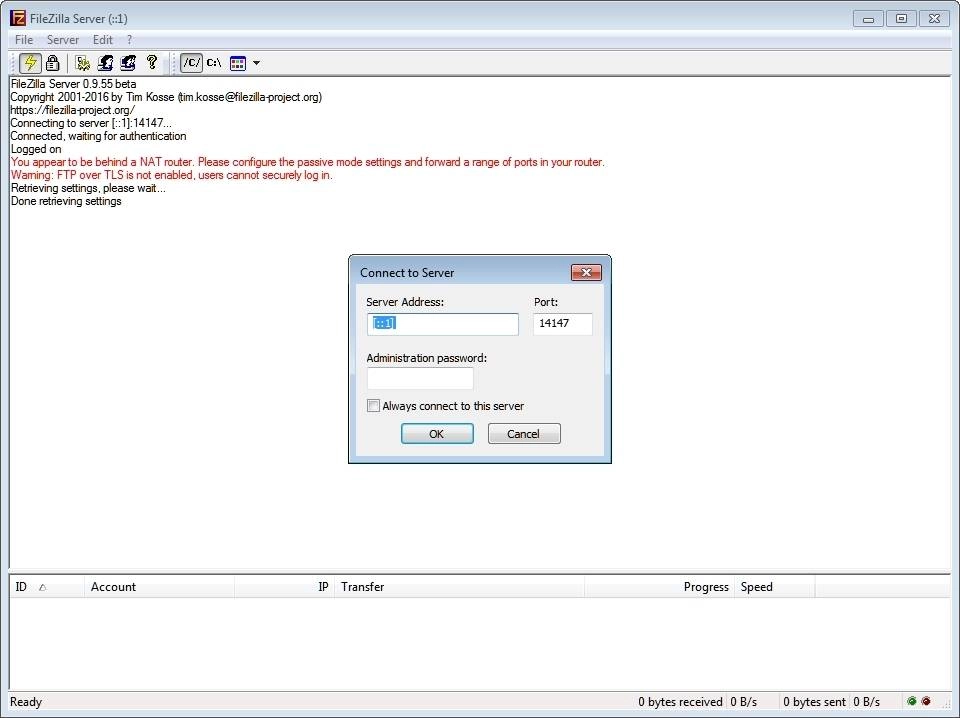Viewport: 960px width, 718px height.
Task: Click the padlock lock server icon
Action: pos(53,62)
